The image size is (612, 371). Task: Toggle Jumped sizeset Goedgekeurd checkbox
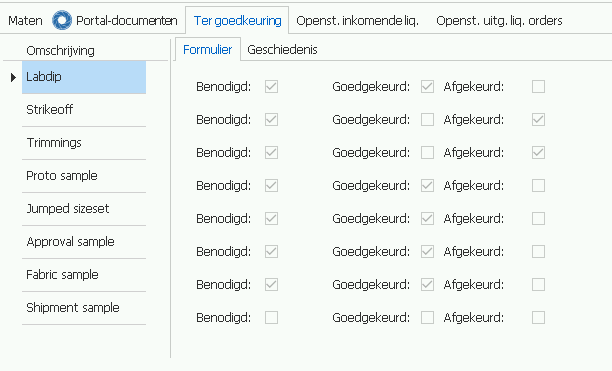pyautogui.click(x=427, y=218)
